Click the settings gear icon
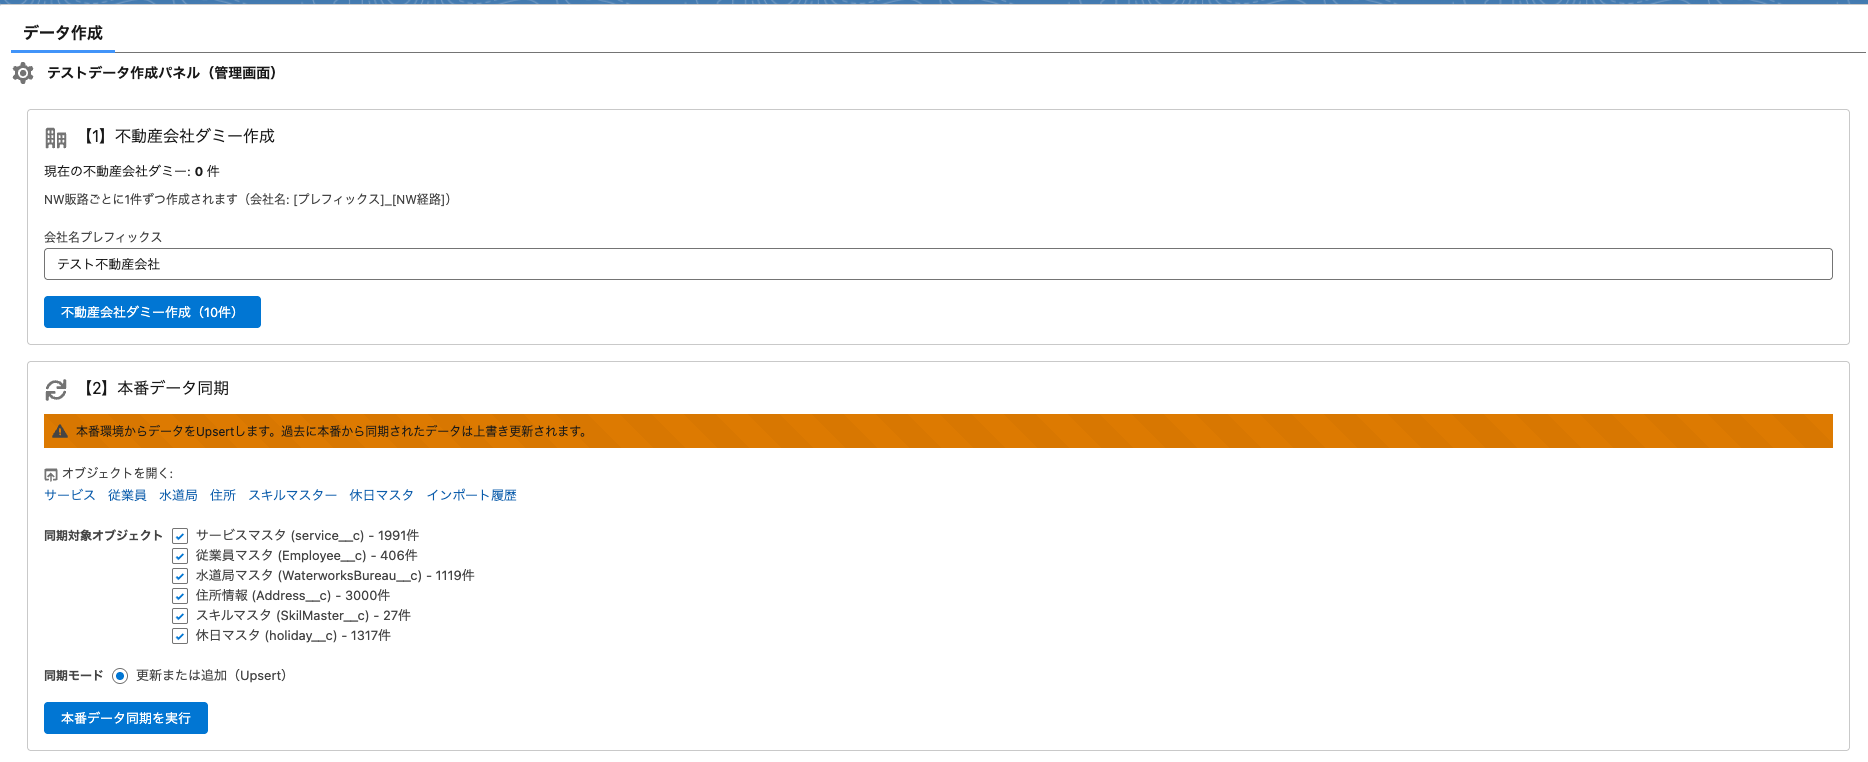1868x762 pixels. 23,73
